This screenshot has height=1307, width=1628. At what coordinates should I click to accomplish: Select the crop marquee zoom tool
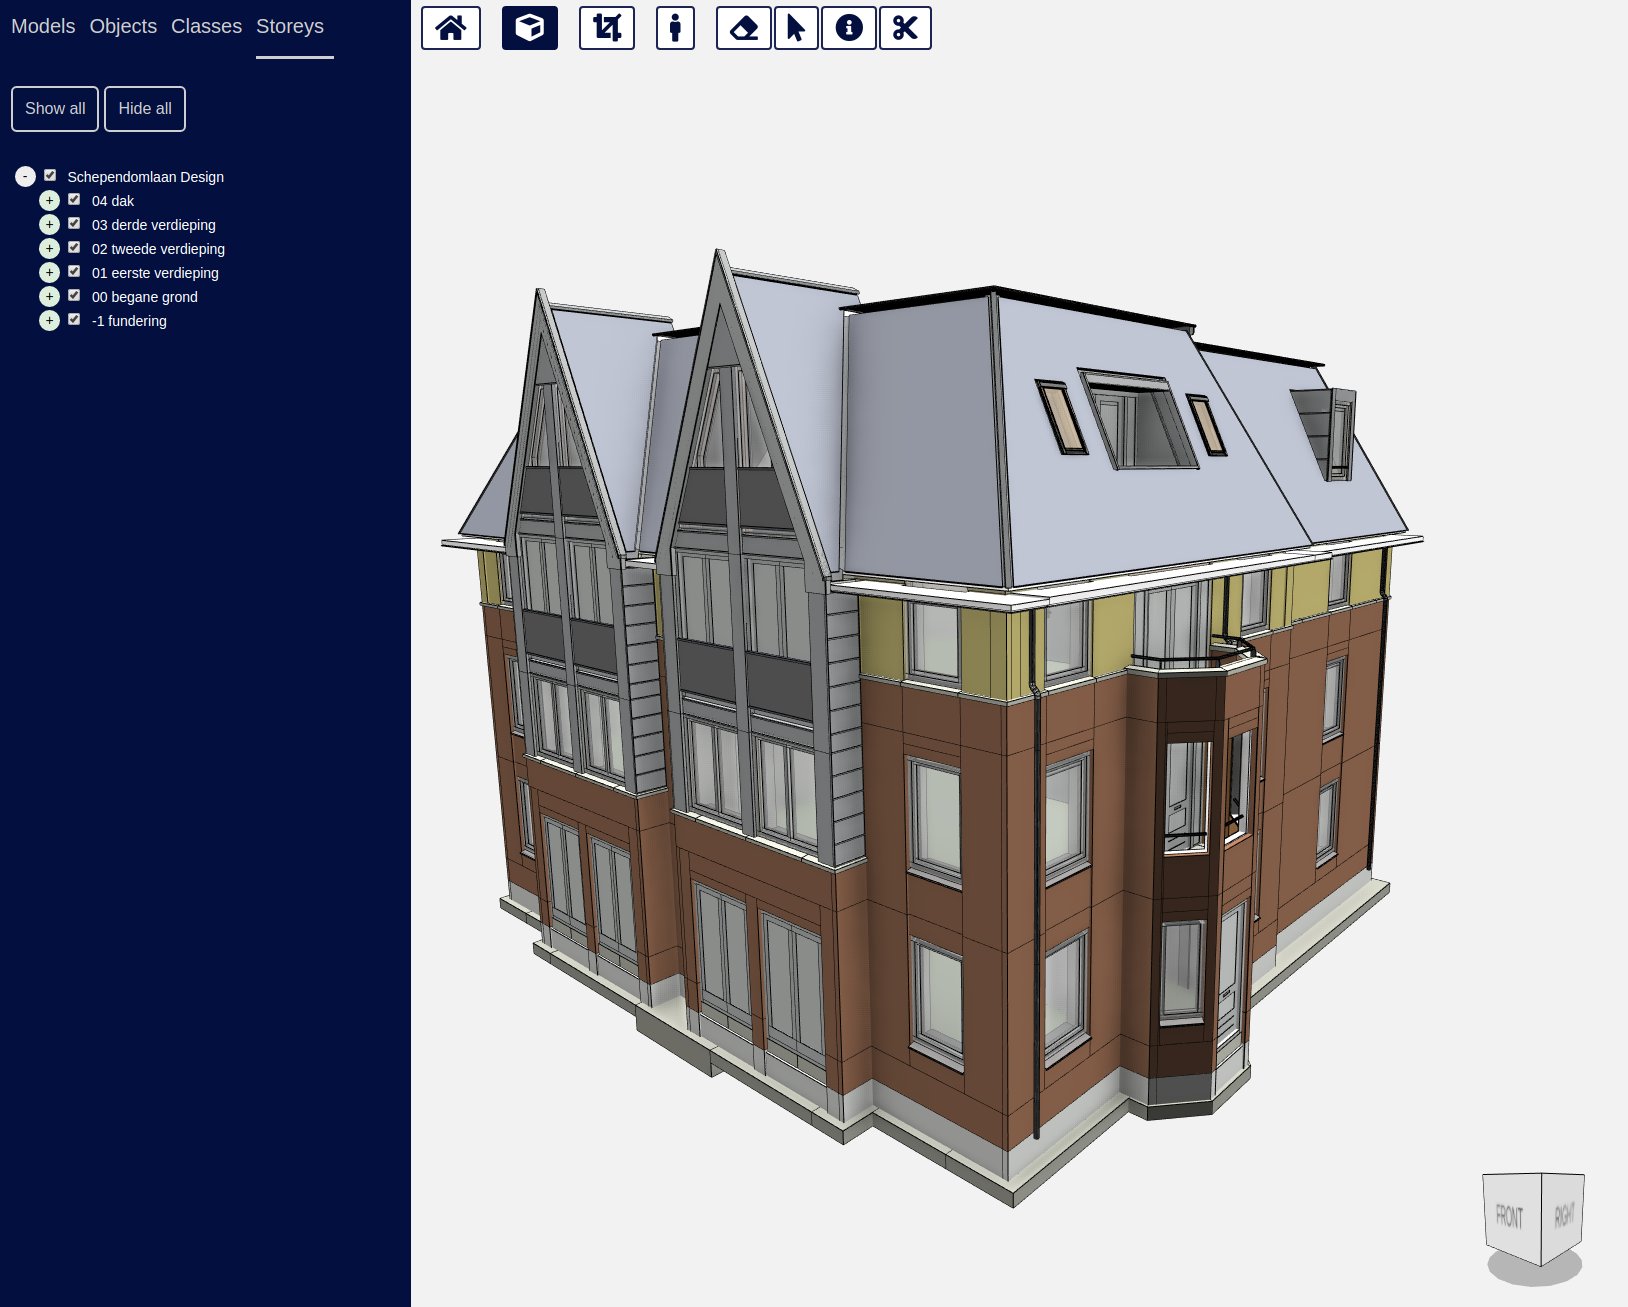coord(607,28)
